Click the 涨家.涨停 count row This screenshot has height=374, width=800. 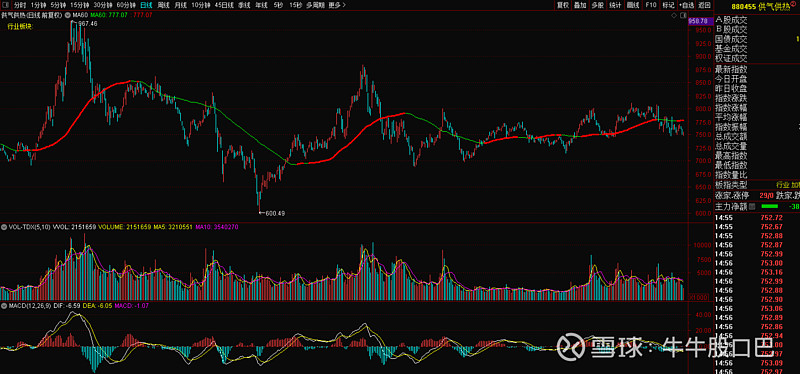pos(744,195)
